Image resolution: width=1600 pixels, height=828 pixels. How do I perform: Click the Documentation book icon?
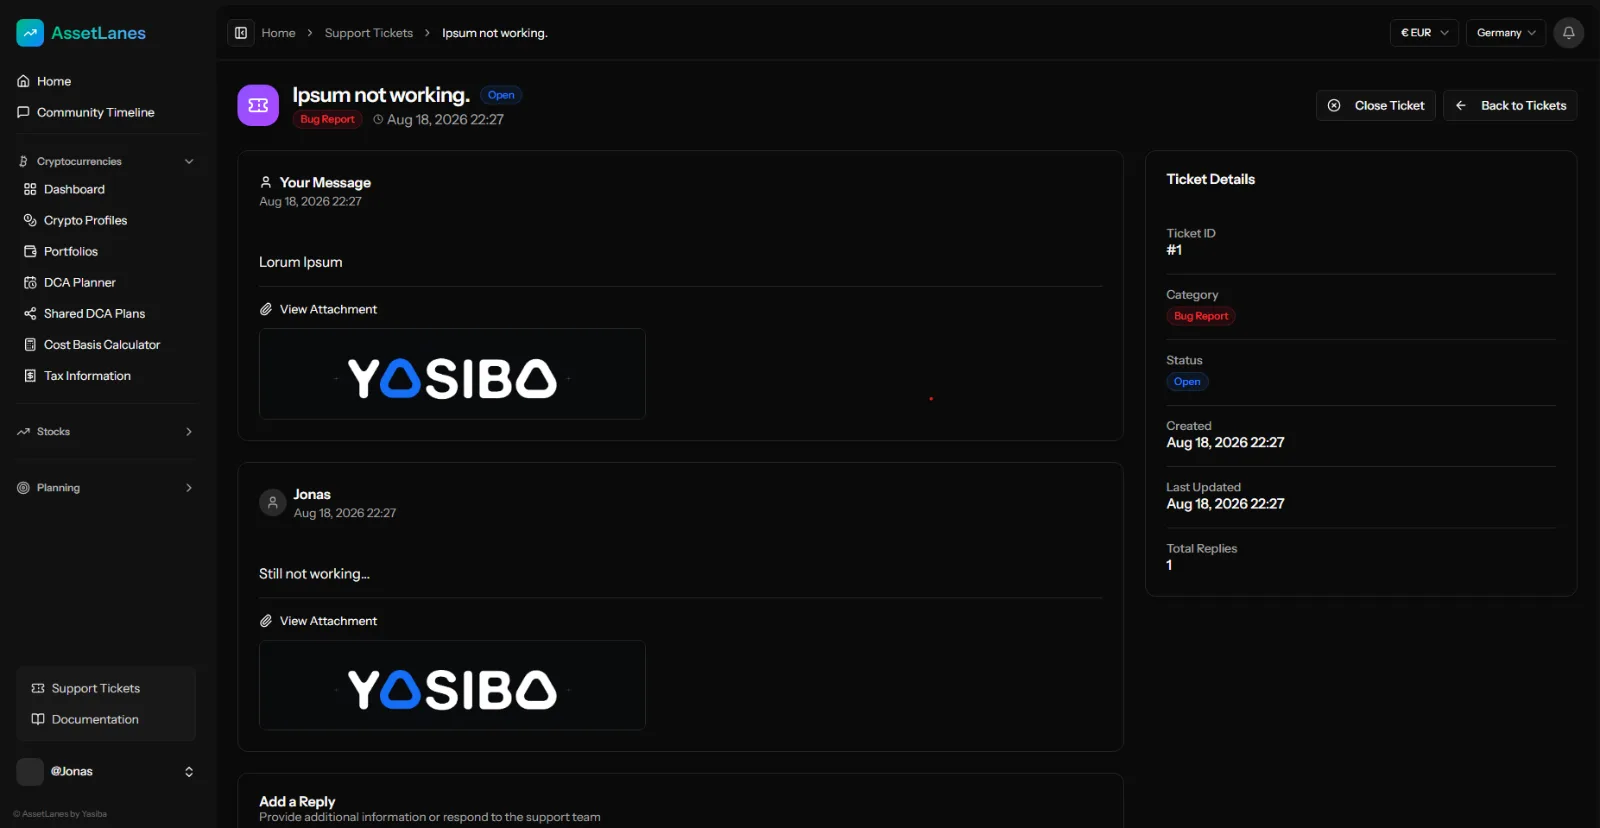tap(38, 719)
